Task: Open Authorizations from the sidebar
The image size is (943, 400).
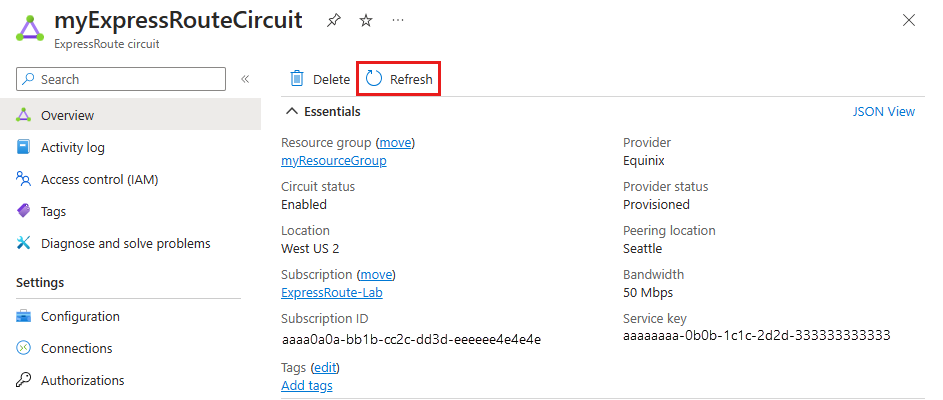Action: tap(82, 380)
